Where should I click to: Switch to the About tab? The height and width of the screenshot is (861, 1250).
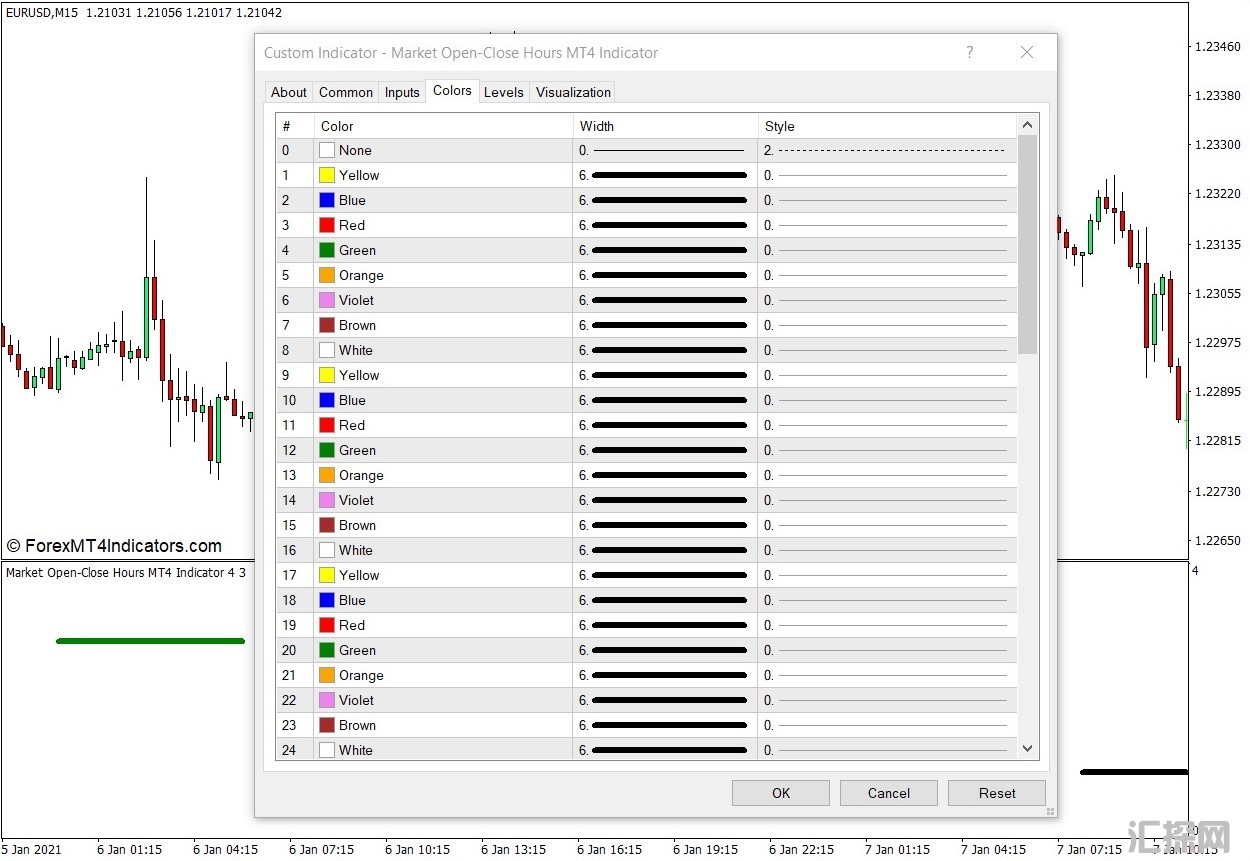[288, 92]
